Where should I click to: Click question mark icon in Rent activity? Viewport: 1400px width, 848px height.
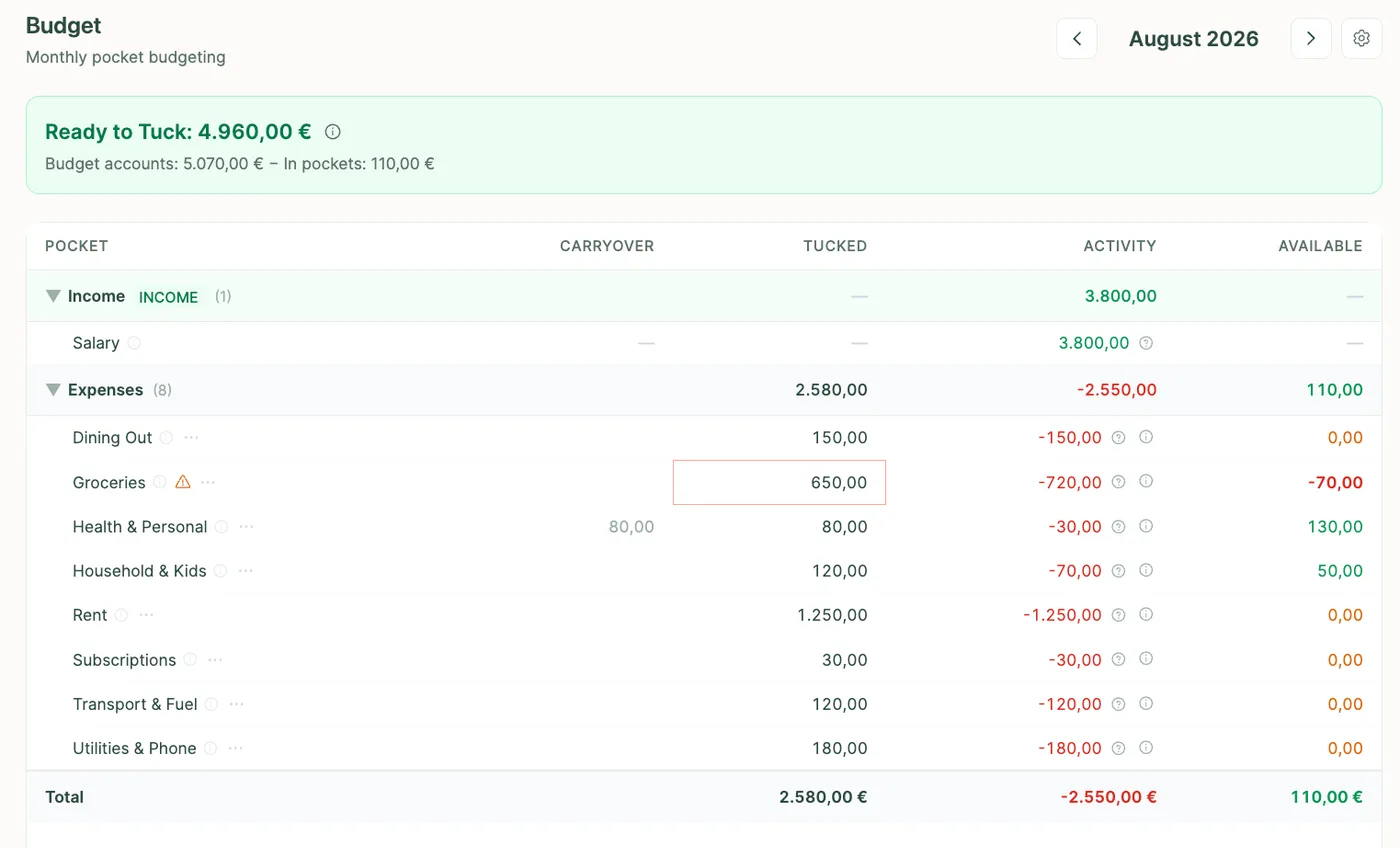coord(1118,615)
